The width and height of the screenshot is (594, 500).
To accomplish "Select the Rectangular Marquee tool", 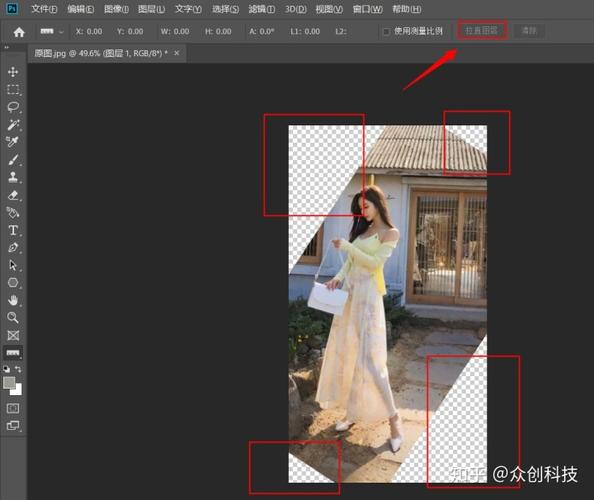I will pyautogui.click(x=13, y=89).
